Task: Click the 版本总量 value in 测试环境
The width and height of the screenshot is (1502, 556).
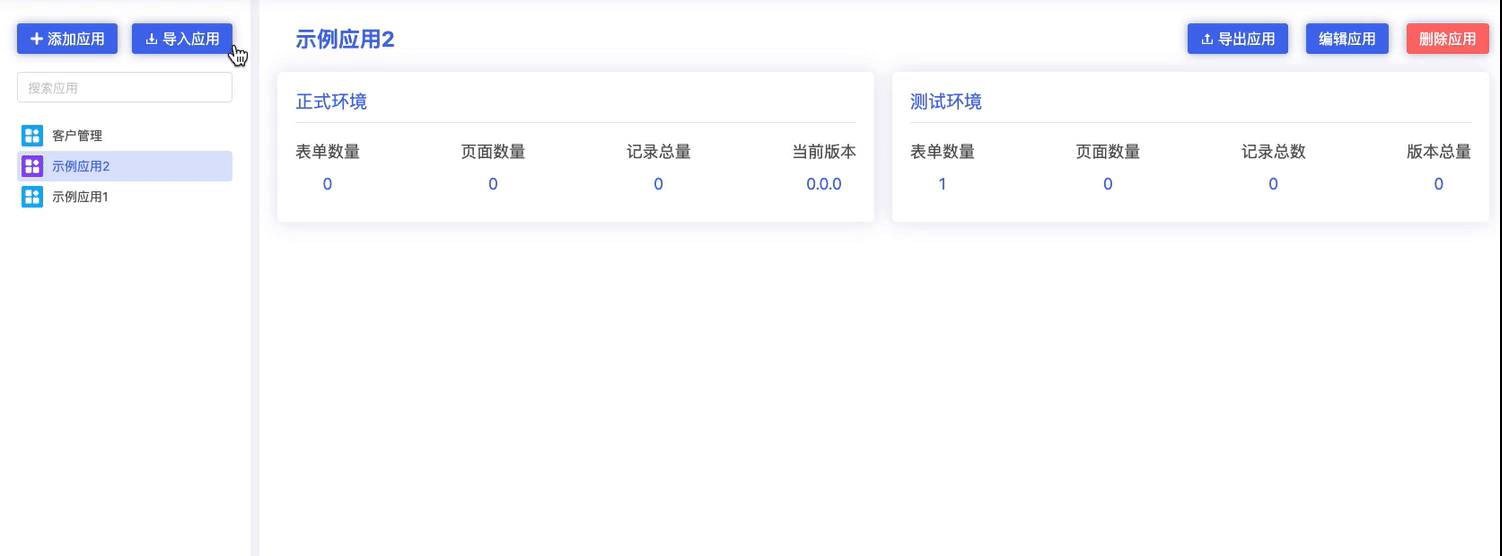Action: tap(1438, 184)
